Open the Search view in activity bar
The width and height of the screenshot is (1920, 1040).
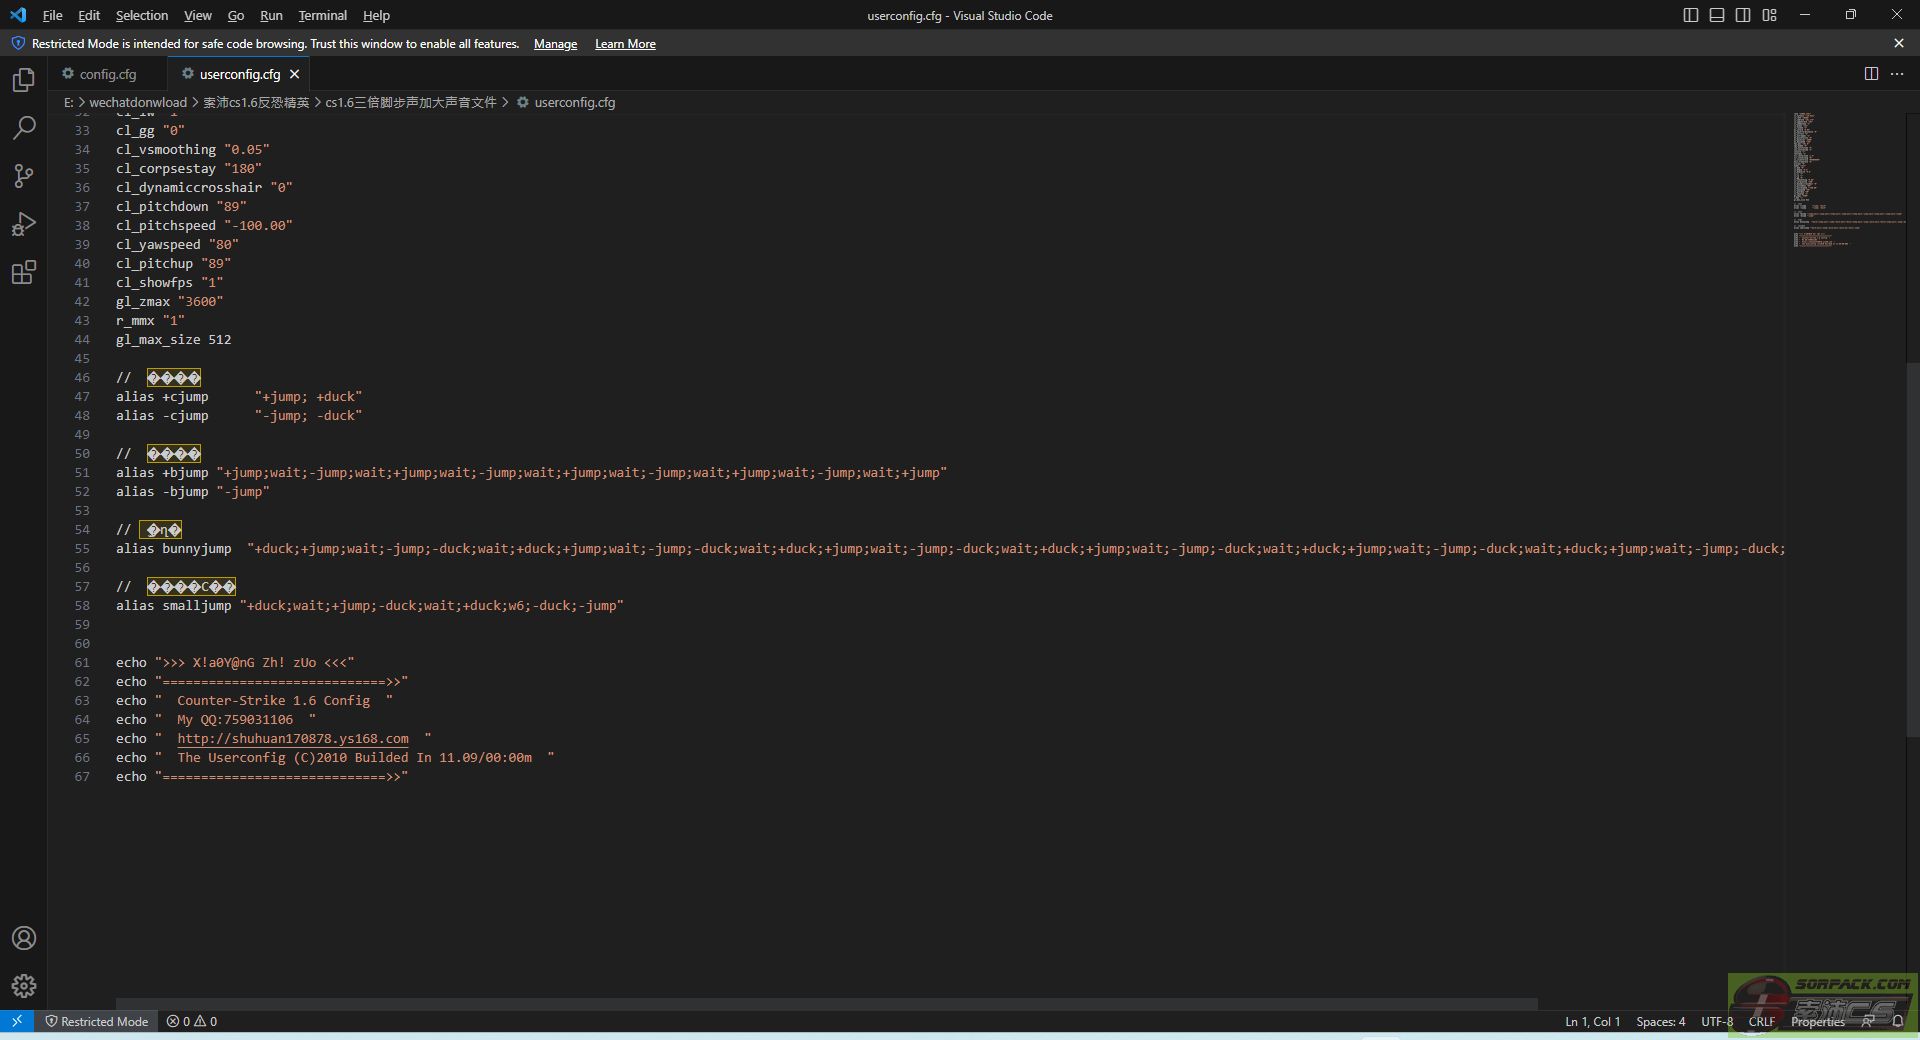point(24,128)
